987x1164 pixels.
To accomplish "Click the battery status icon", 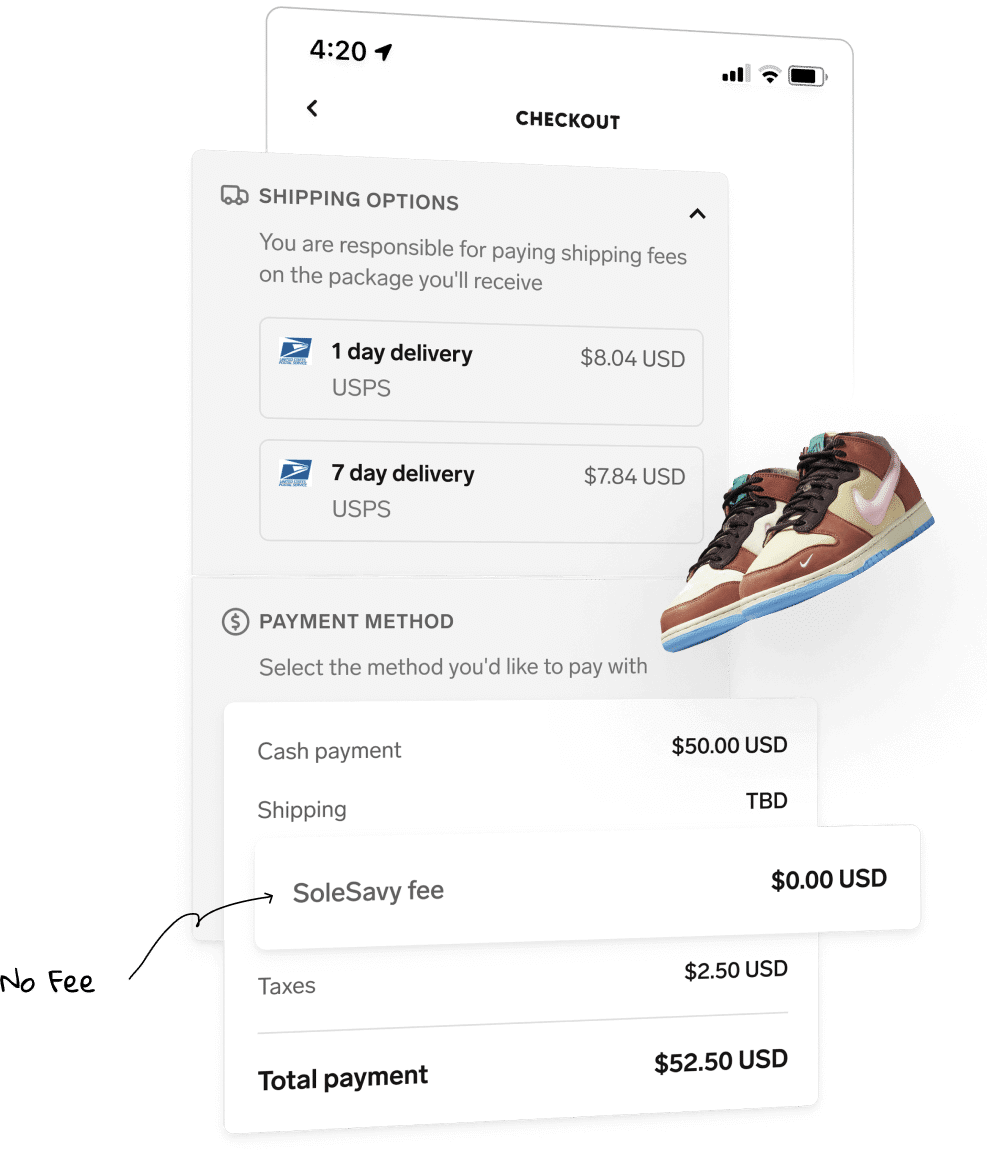I will click(807, 76).
